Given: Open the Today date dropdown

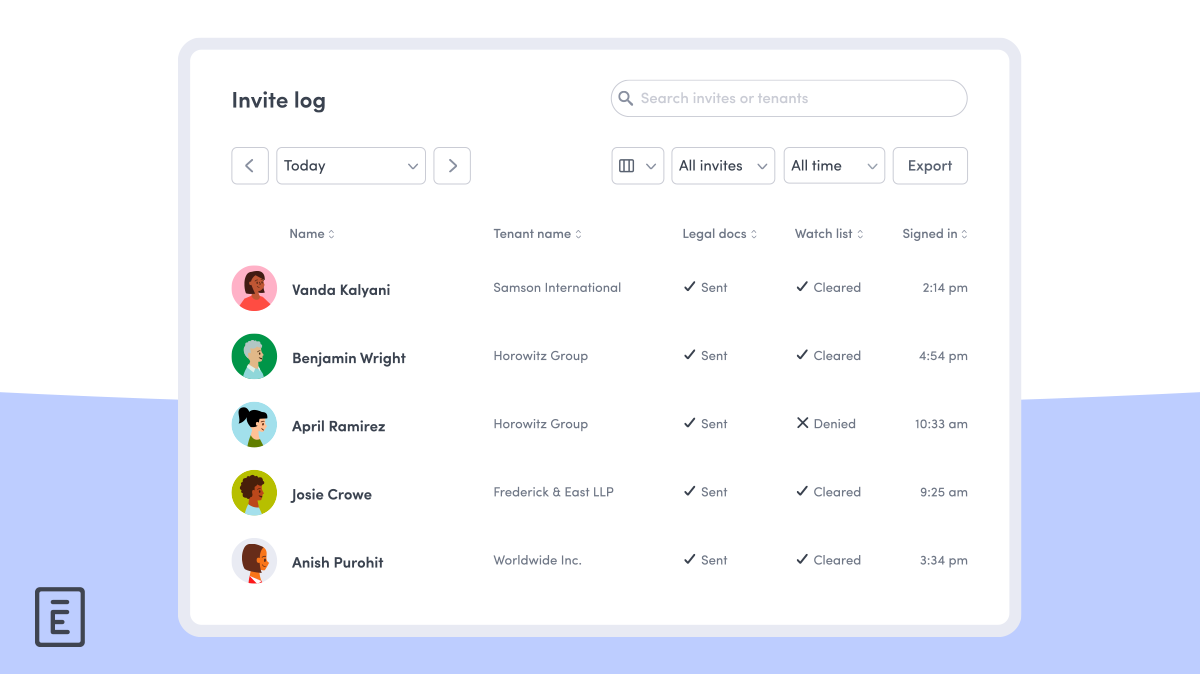Looking at the screenshot, I should click(351, 165).
